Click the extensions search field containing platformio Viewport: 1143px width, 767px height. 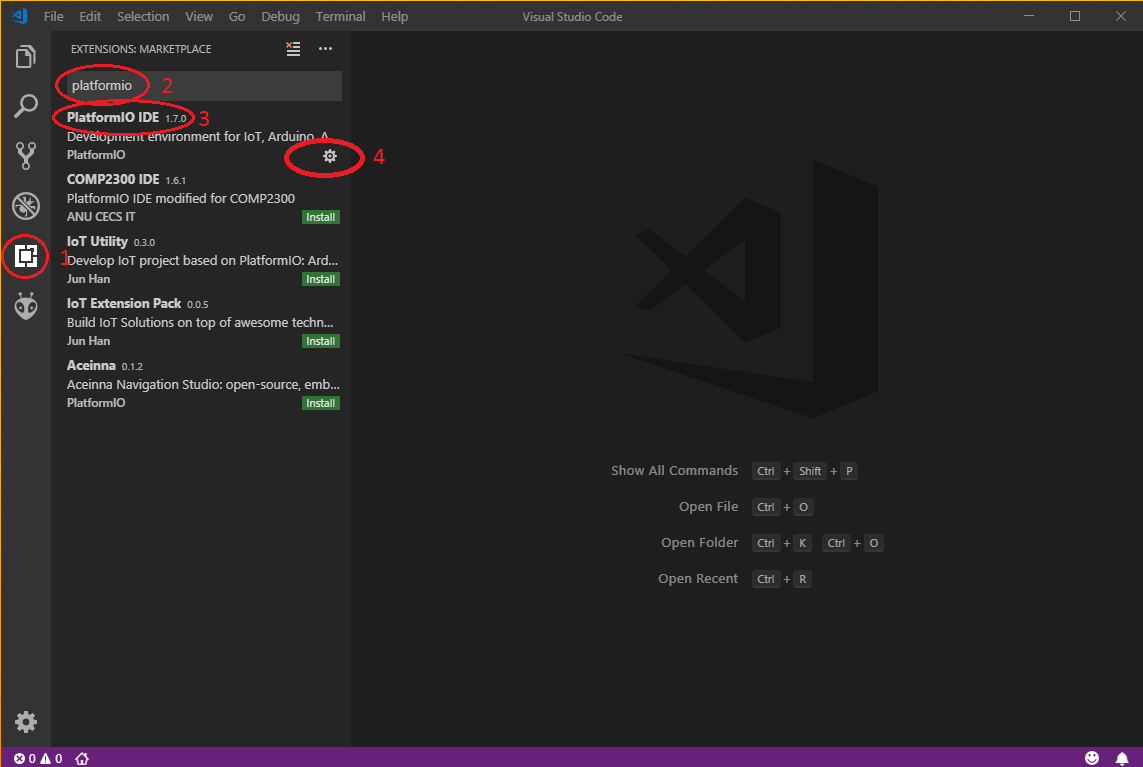click(203, 85)
